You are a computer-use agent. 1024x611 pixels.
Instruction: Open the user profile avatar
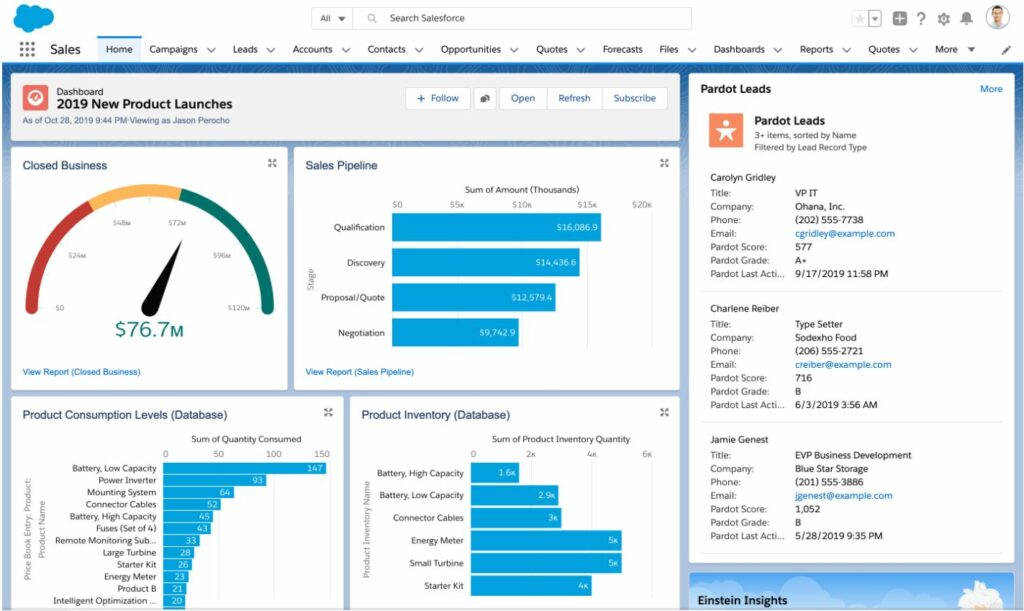click(997, 18)
